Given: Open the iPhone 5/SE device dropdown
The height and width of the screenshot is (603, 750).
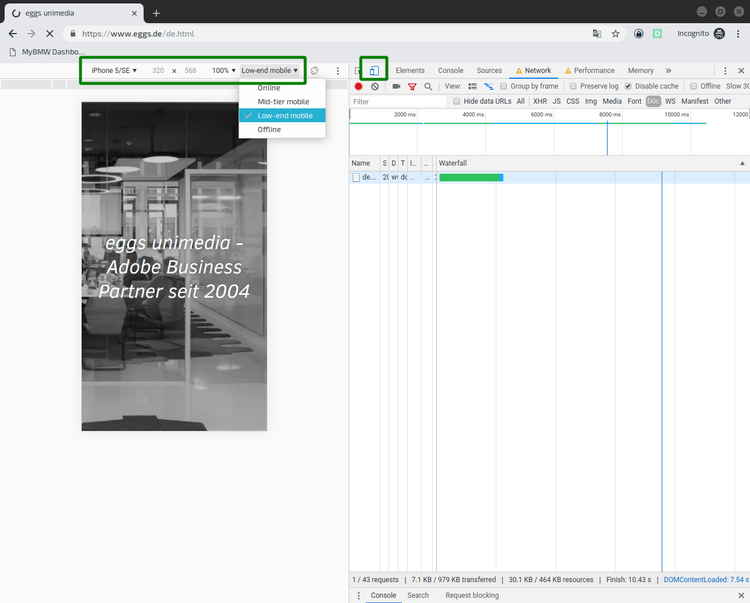Looking at the screenshot, I should pos(114,71).
